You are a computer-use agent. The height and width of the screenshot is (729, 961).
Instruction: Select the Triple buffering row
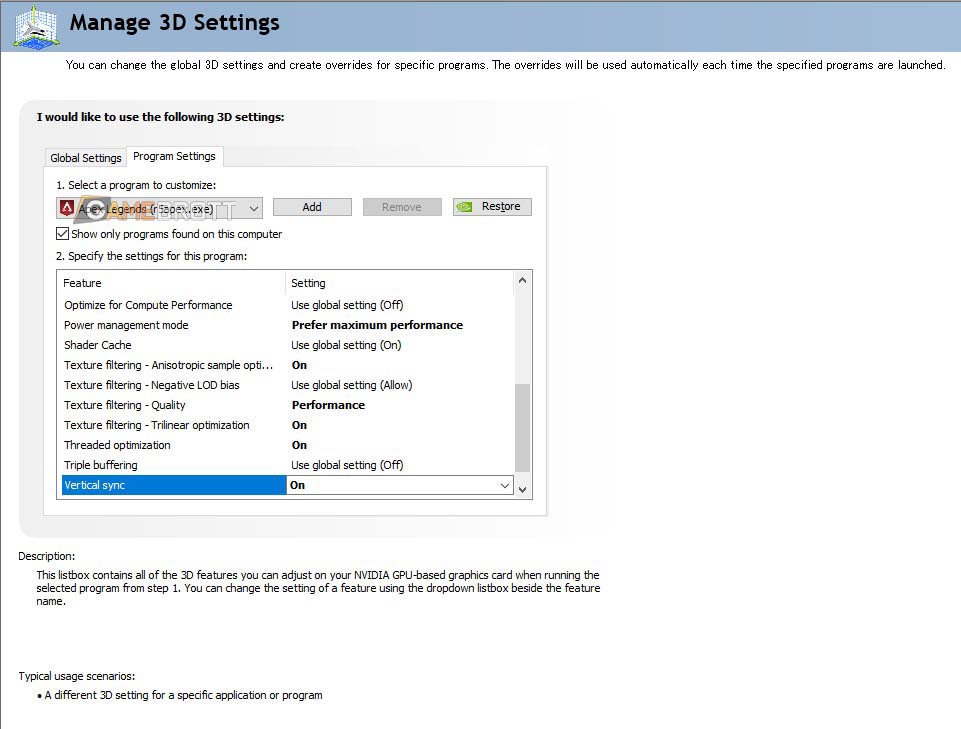point(101,465)
